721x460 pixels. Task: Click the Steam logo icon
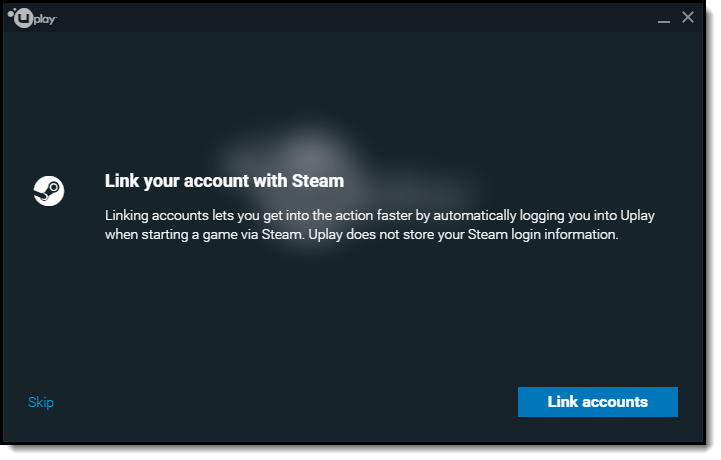pyautogui.click(x=49, y=191)
